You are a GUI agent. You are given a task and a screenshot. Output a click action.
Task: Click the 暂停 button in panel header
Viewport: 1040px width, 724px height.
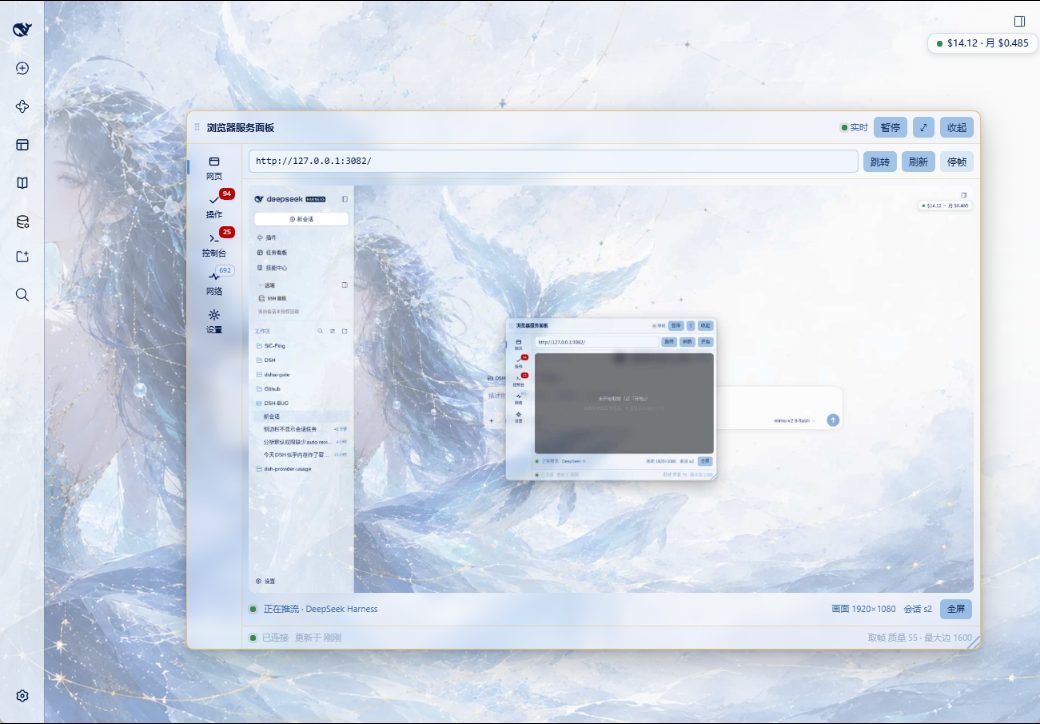[x=890, y=127]
